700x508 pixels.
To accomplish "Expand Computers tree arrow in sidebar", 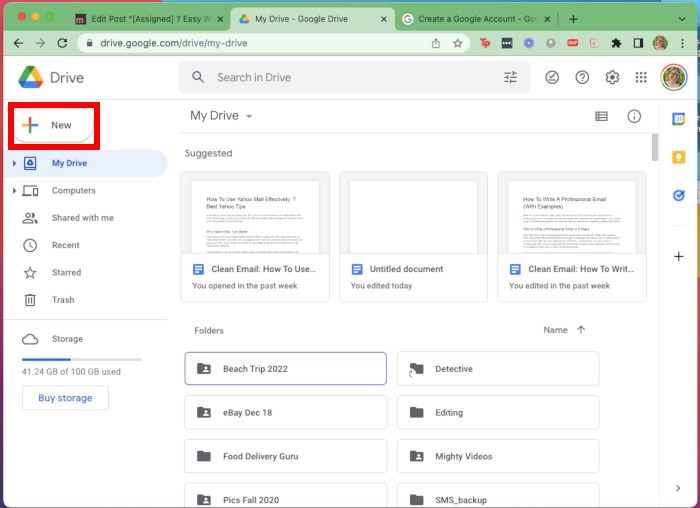I will click(14, 191).
